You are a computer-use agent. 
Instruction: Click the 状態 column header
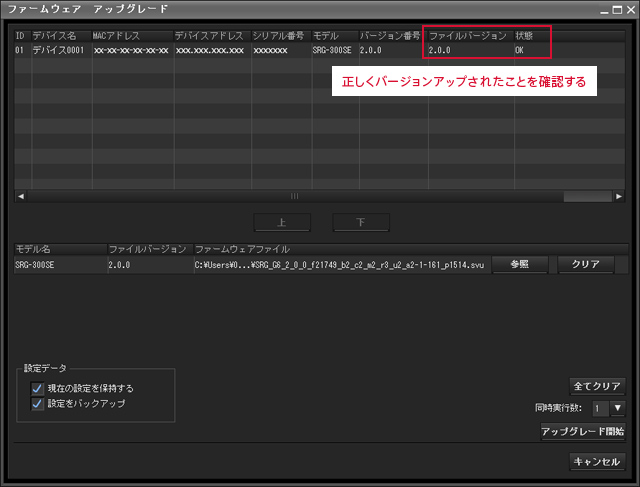(x=525, y=35)
